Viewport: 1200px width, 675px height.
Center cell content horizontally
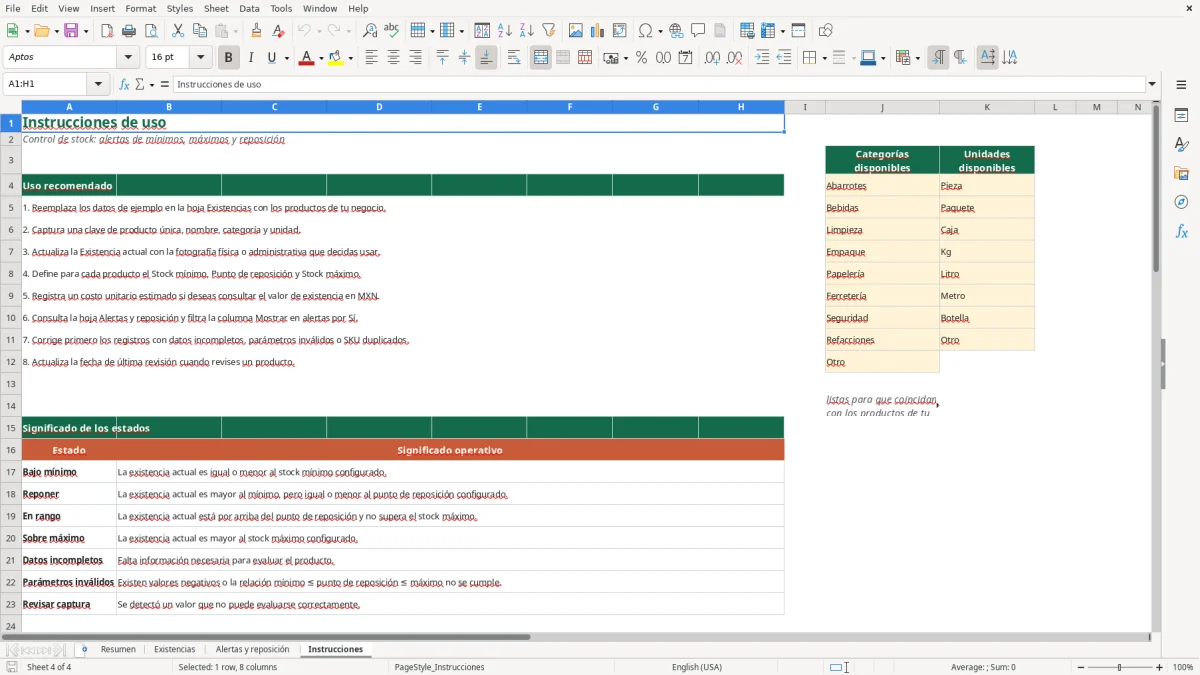point(393,58)
